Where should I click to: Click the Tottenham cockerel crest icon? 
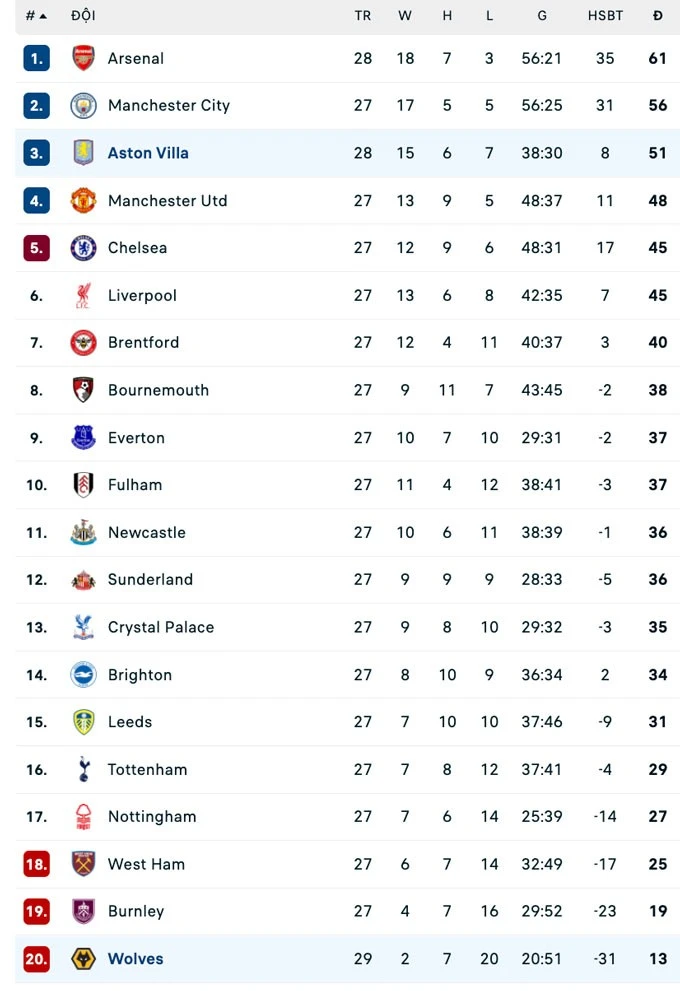83,769
